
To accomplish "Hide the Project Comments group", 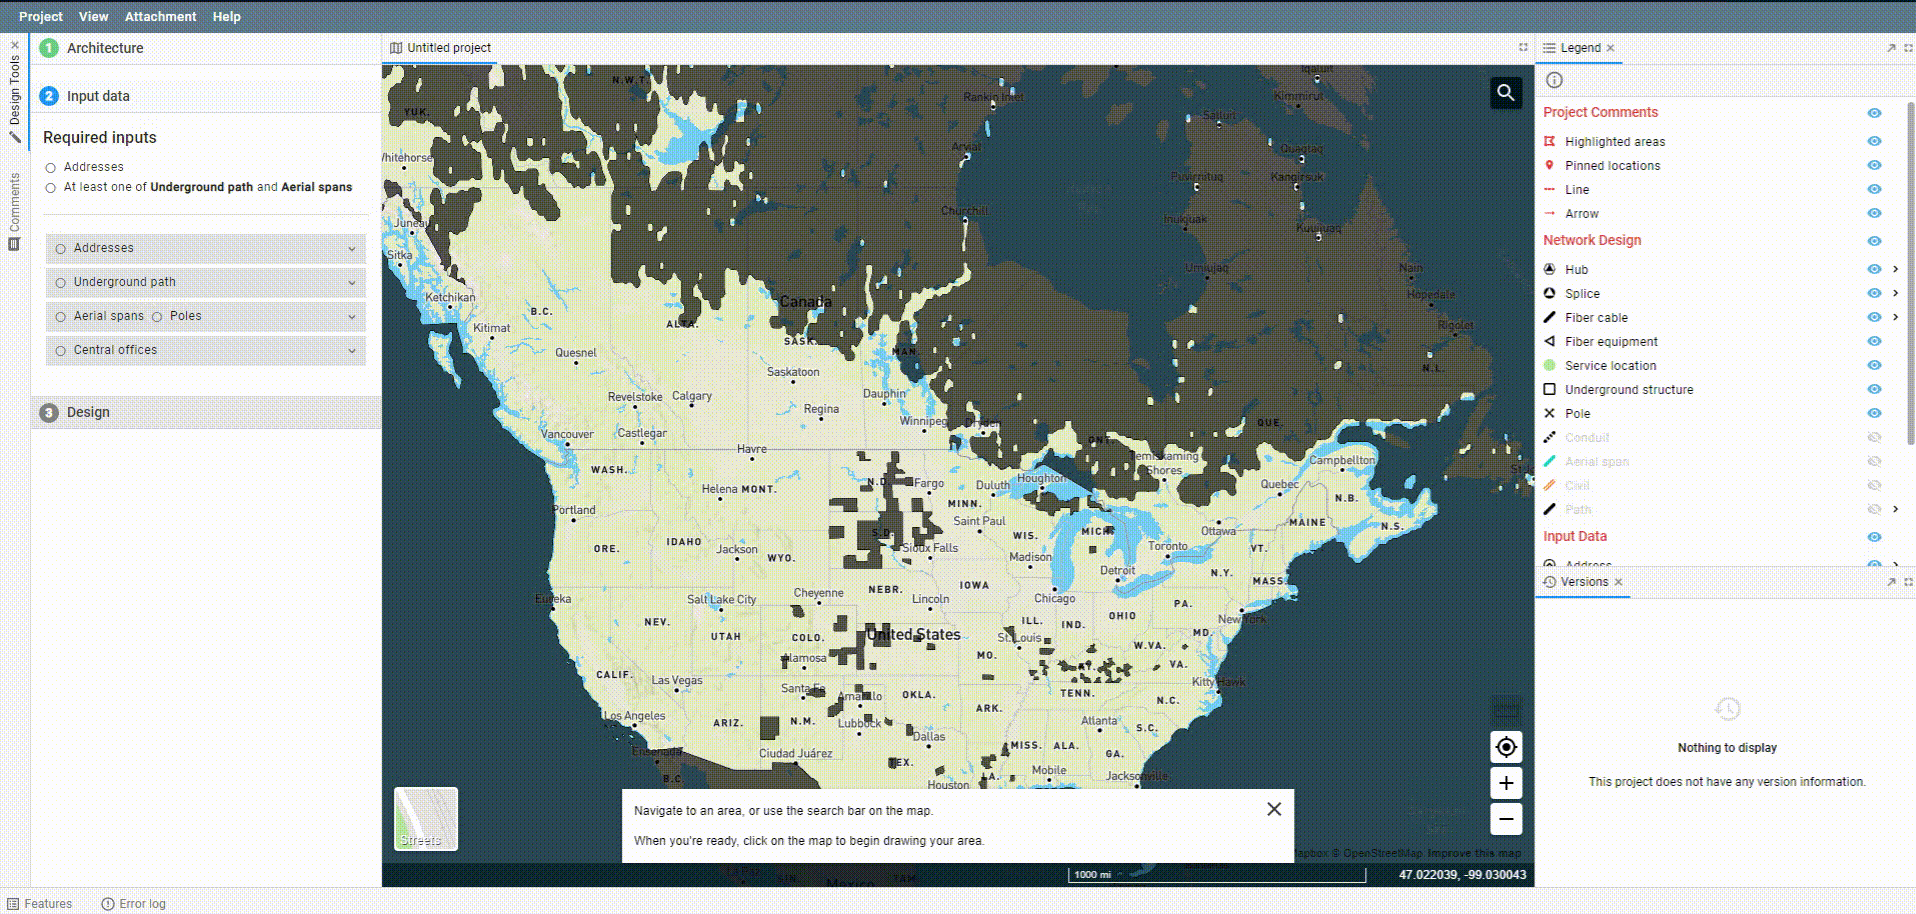I will (1874, 113).
